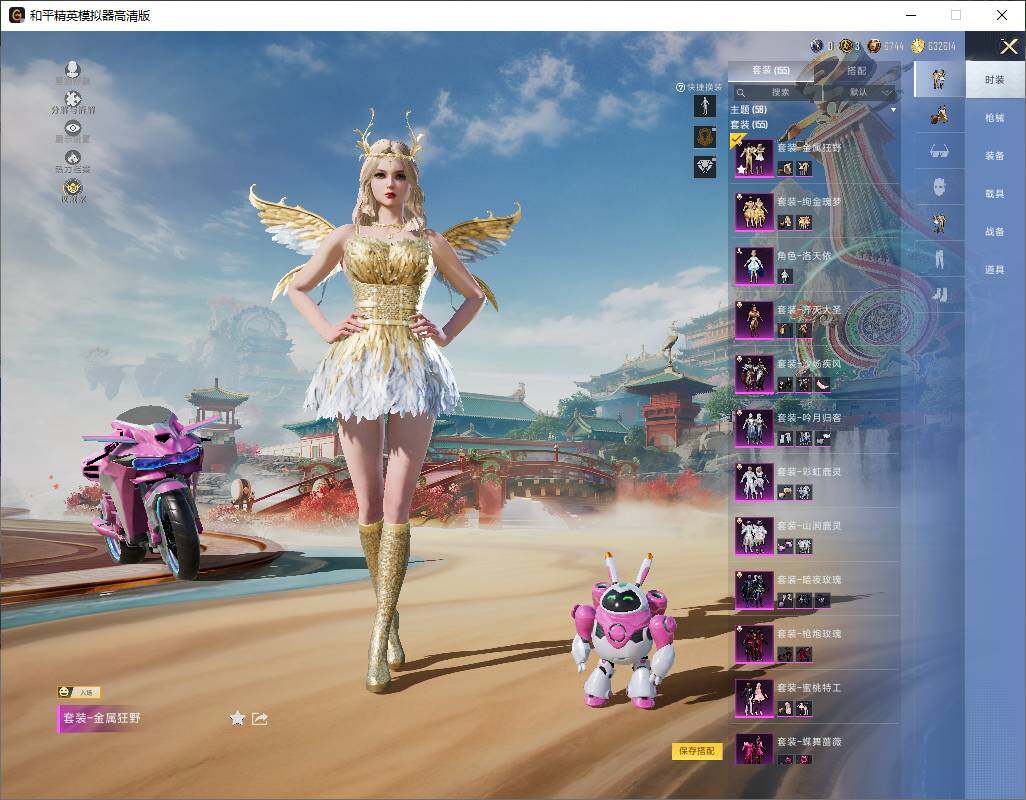The image size is (1026, 800).
Task: Switch to the 搭配 tab
Action: tap(856, 71)
